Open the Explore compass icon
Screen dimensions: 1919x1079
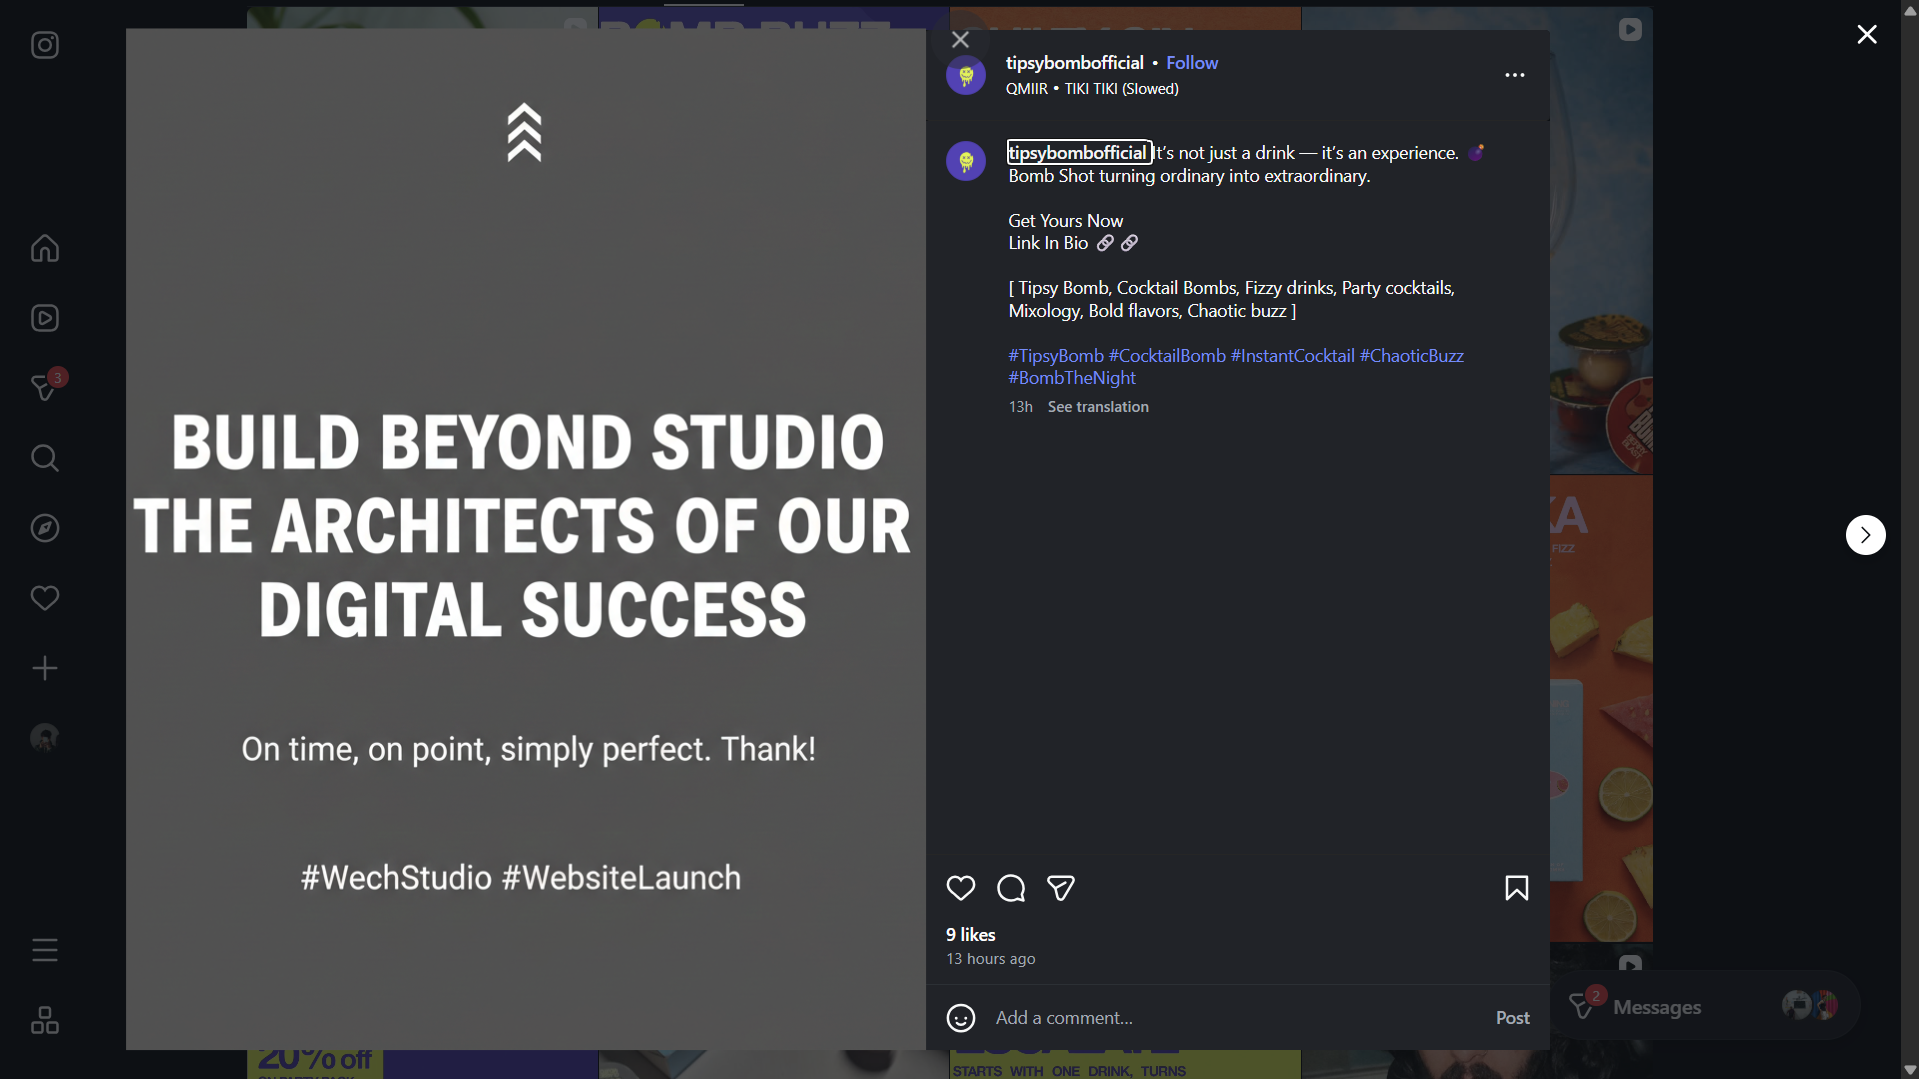click(45, 528)
